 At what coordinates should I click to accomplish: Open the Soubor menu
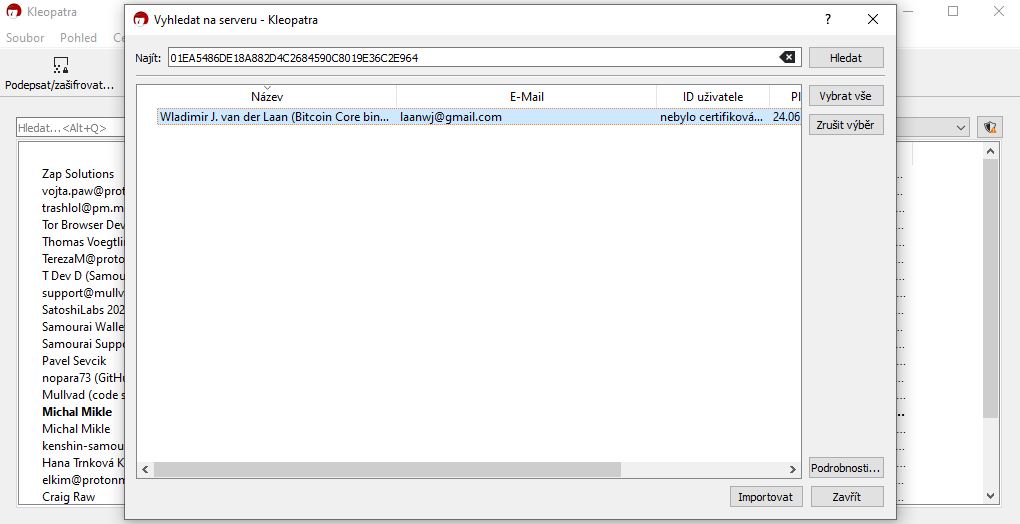(x=25, y=38)
